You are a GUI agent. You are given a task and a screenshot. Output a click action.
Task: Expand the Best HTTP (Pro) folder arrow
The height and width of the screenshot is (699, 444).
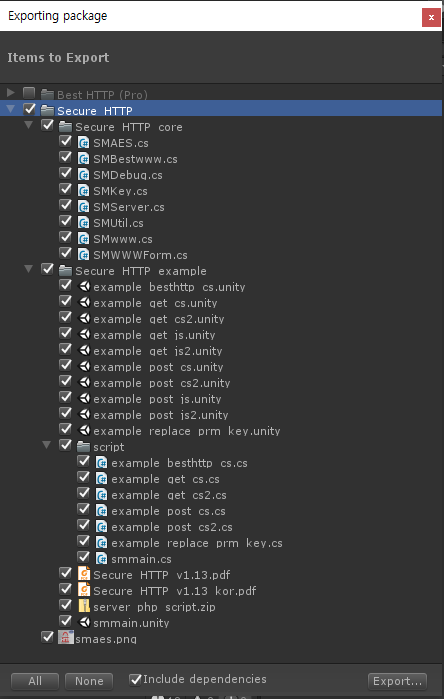11,93
